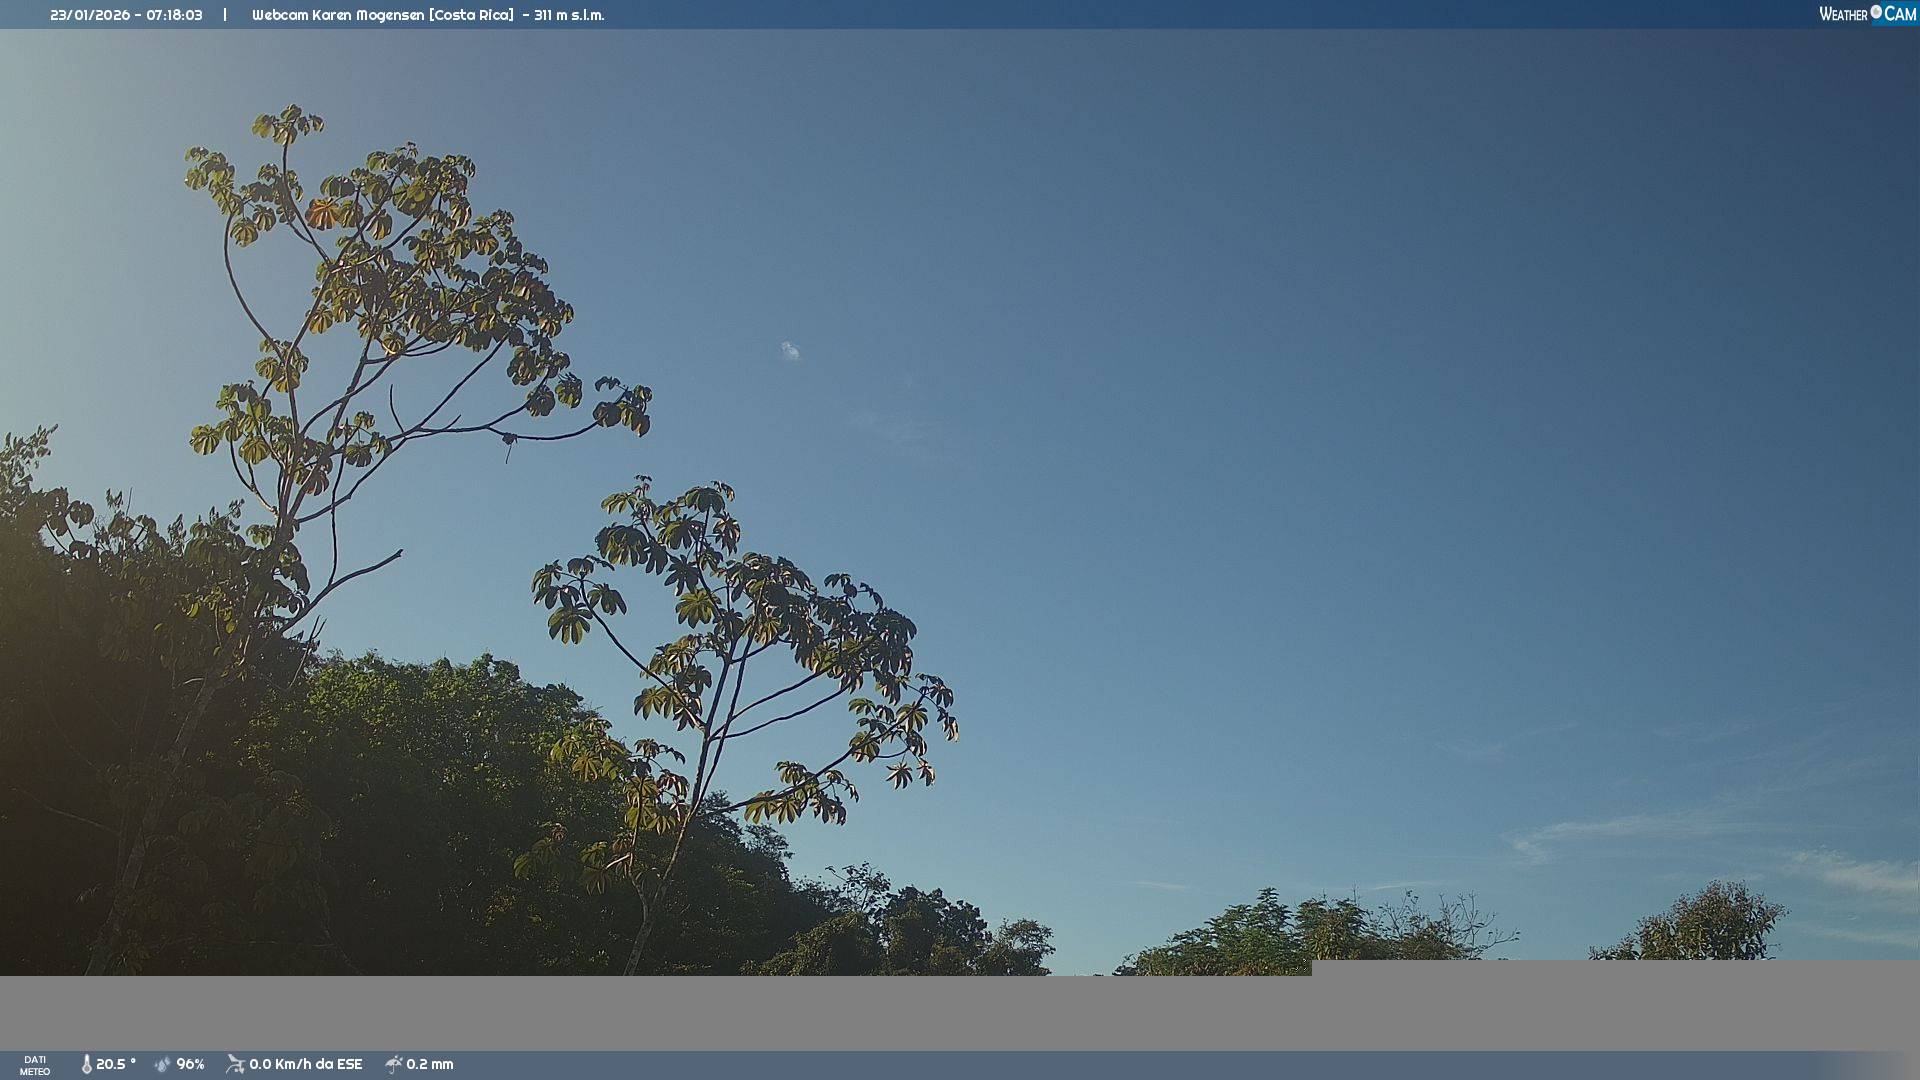Click the DATI METEO label
The height and width of the screenshot is (1080, 1920).
(x=35, y=1065)
